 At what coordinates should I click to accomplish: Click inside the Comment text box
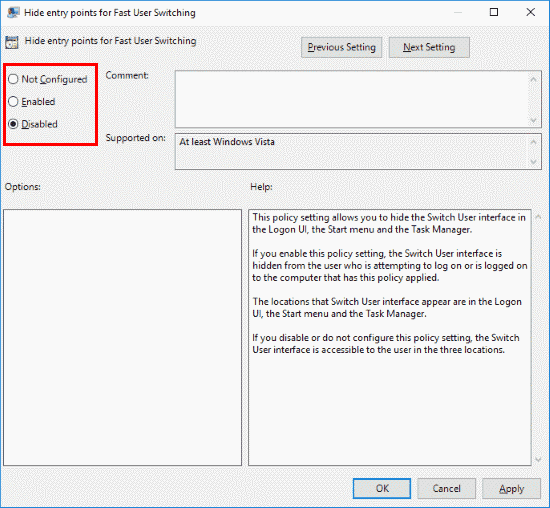[x=352, y=99]
